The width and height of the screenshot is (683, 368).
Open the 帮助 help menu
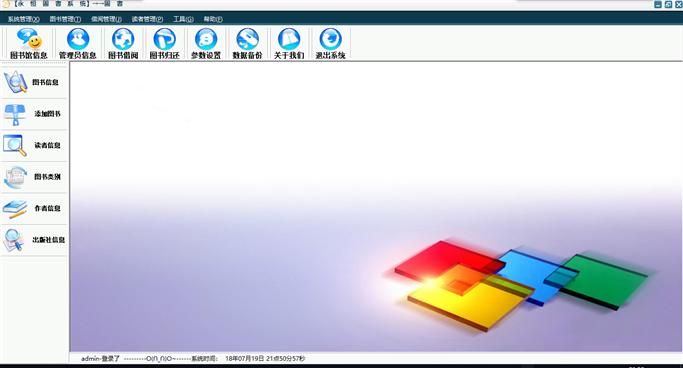[213, 19]
